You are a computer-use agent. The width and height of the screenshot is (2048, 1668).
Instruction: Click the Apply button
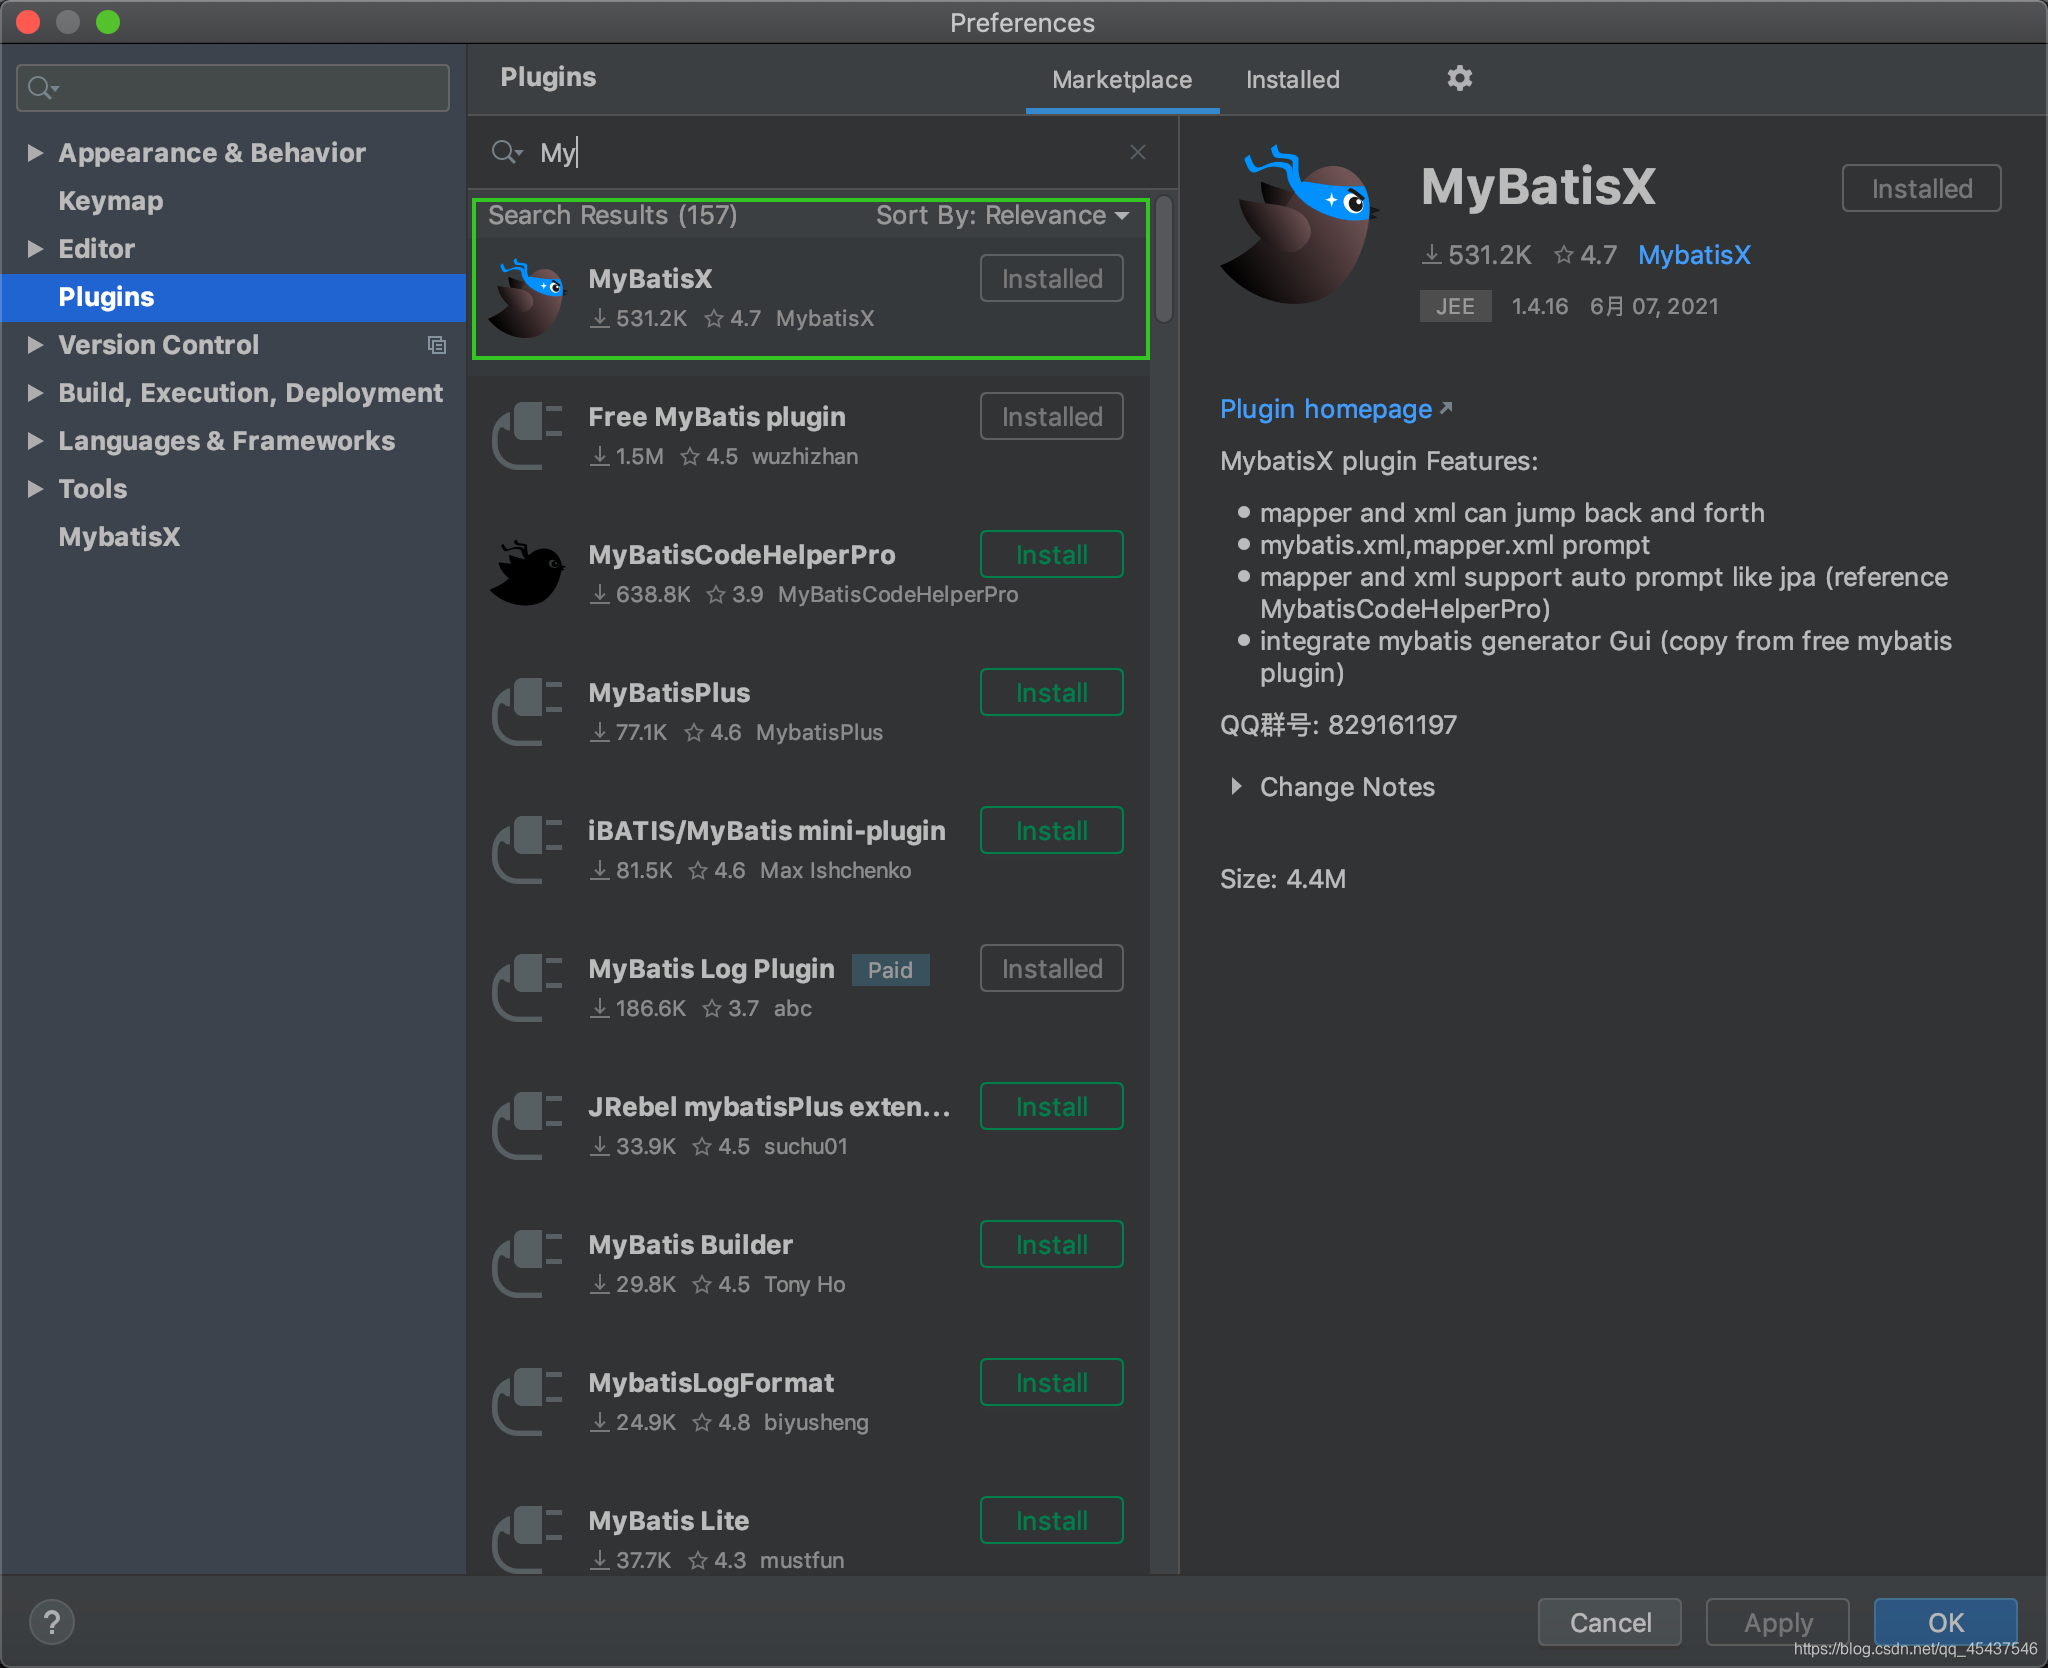[1778, 1622]
